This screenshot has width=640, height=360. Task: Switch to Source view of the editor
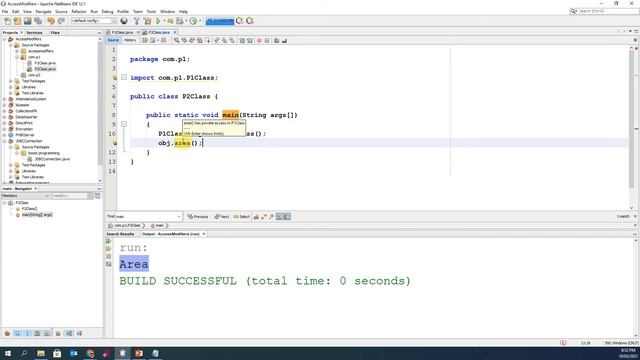point(113,40)
